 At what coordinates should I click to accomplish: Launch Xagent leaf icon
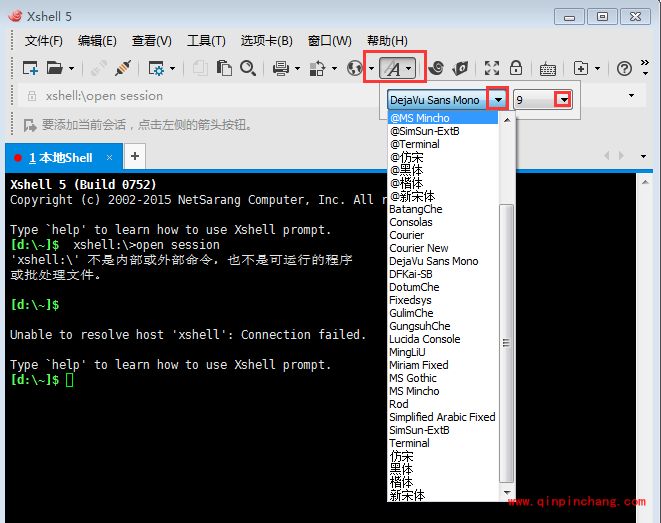coord(460,68)
